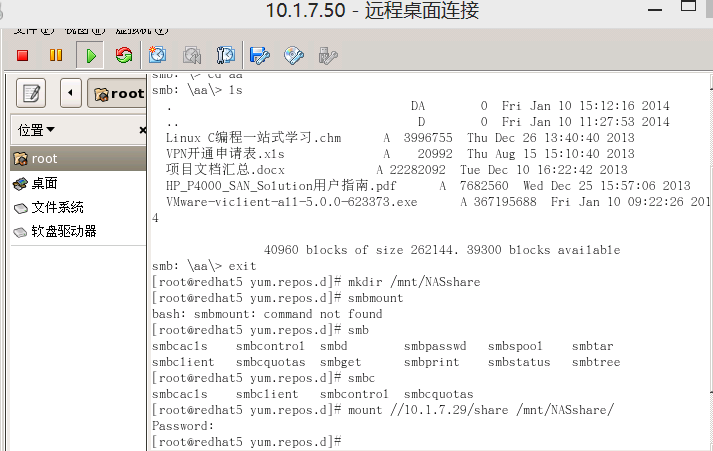Click 'VMware-viclient-all-5.0.0-623373.exe' text
713x451 pixels.
coord(291,201)
